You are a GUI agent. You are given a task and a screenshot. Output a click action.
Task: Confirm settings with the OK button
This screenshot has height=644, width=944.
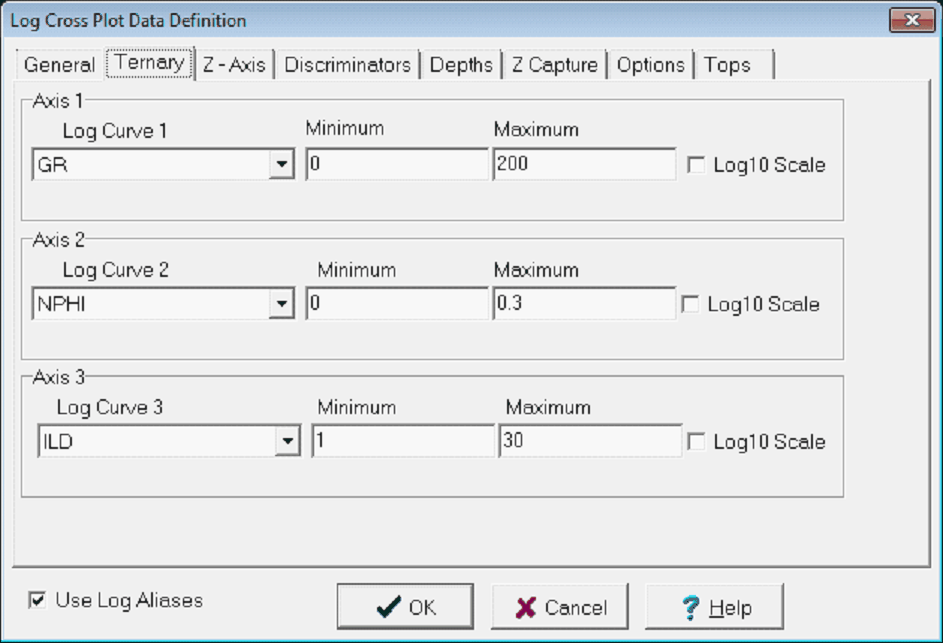(404, 605)
